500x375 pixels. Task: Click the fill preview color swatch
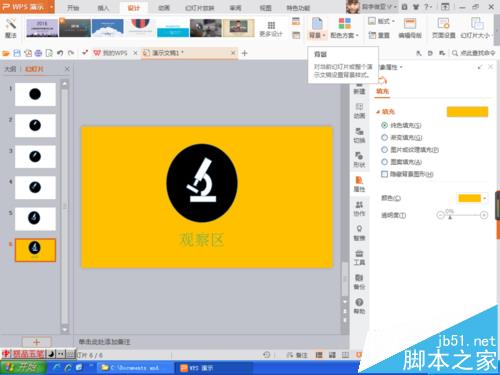(x=467, y=112)
